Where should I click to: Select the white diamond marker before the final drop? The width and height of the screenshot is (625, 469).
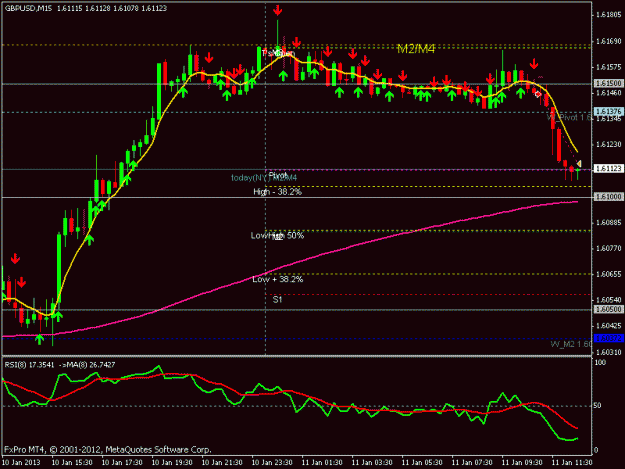point(538,94)
